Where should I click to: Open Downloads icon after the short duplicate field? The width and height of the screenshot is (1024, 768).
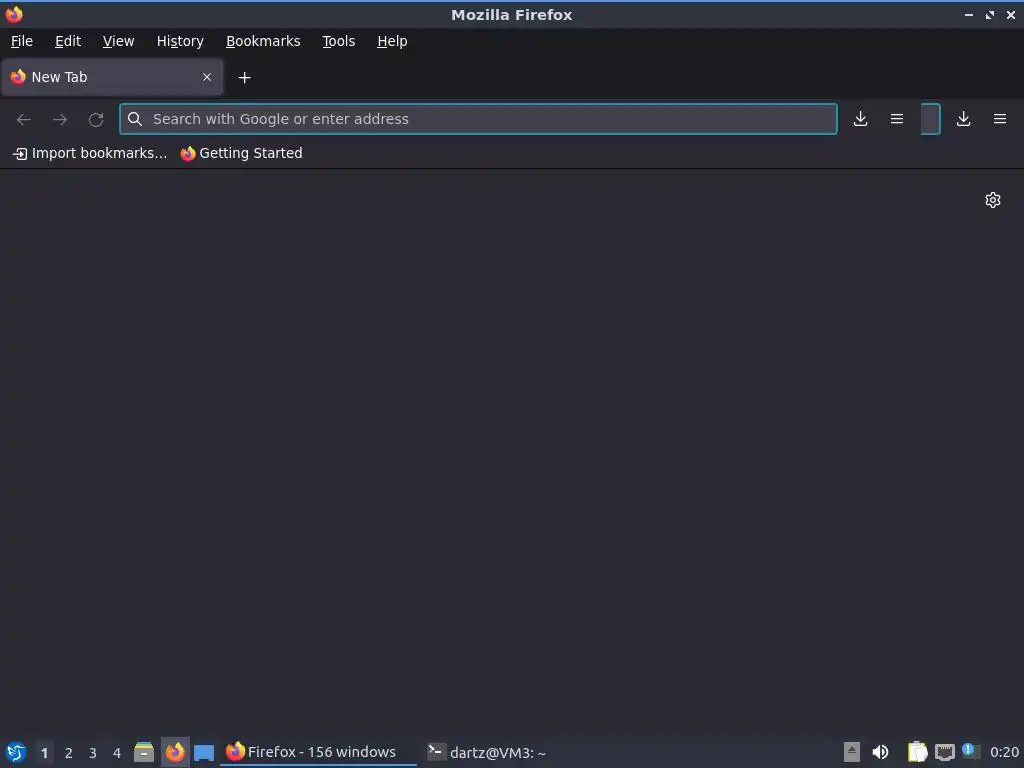pos(963,119)
